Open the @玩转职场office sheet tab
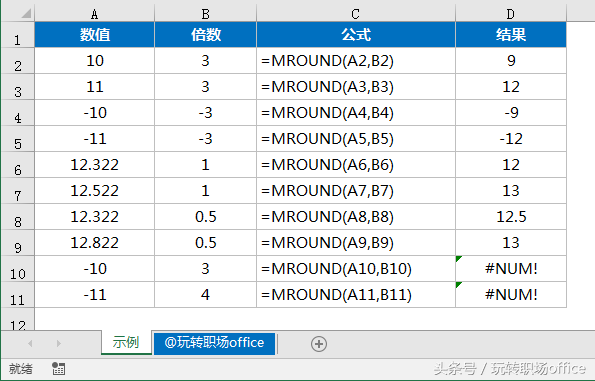The height and width of the screenshot is (381, 595). 214,343
